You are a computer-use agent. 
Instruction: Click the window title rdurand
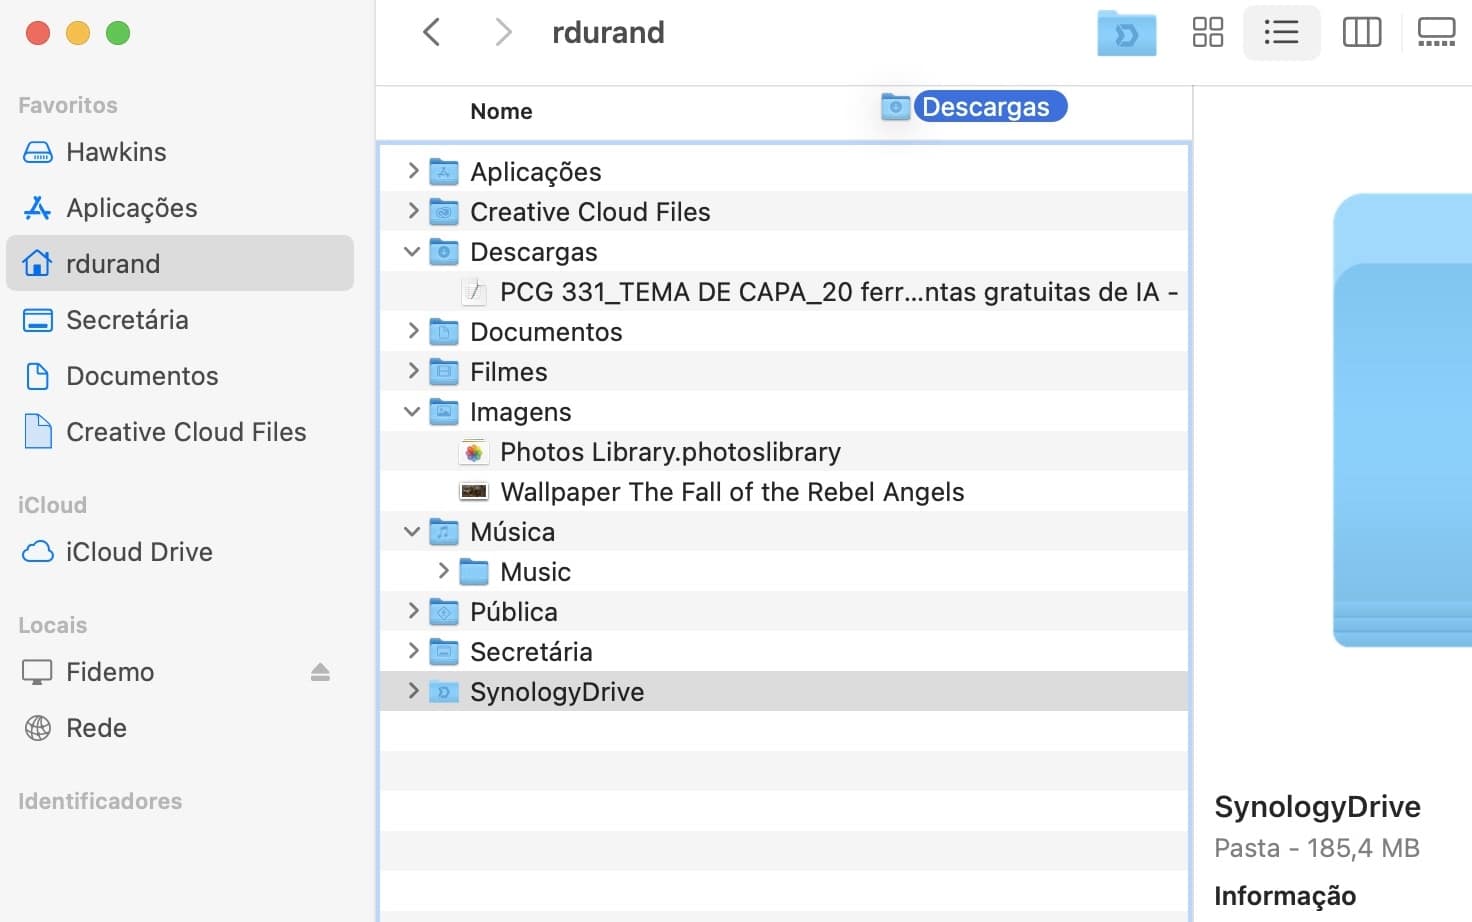[x=608, y=32]
